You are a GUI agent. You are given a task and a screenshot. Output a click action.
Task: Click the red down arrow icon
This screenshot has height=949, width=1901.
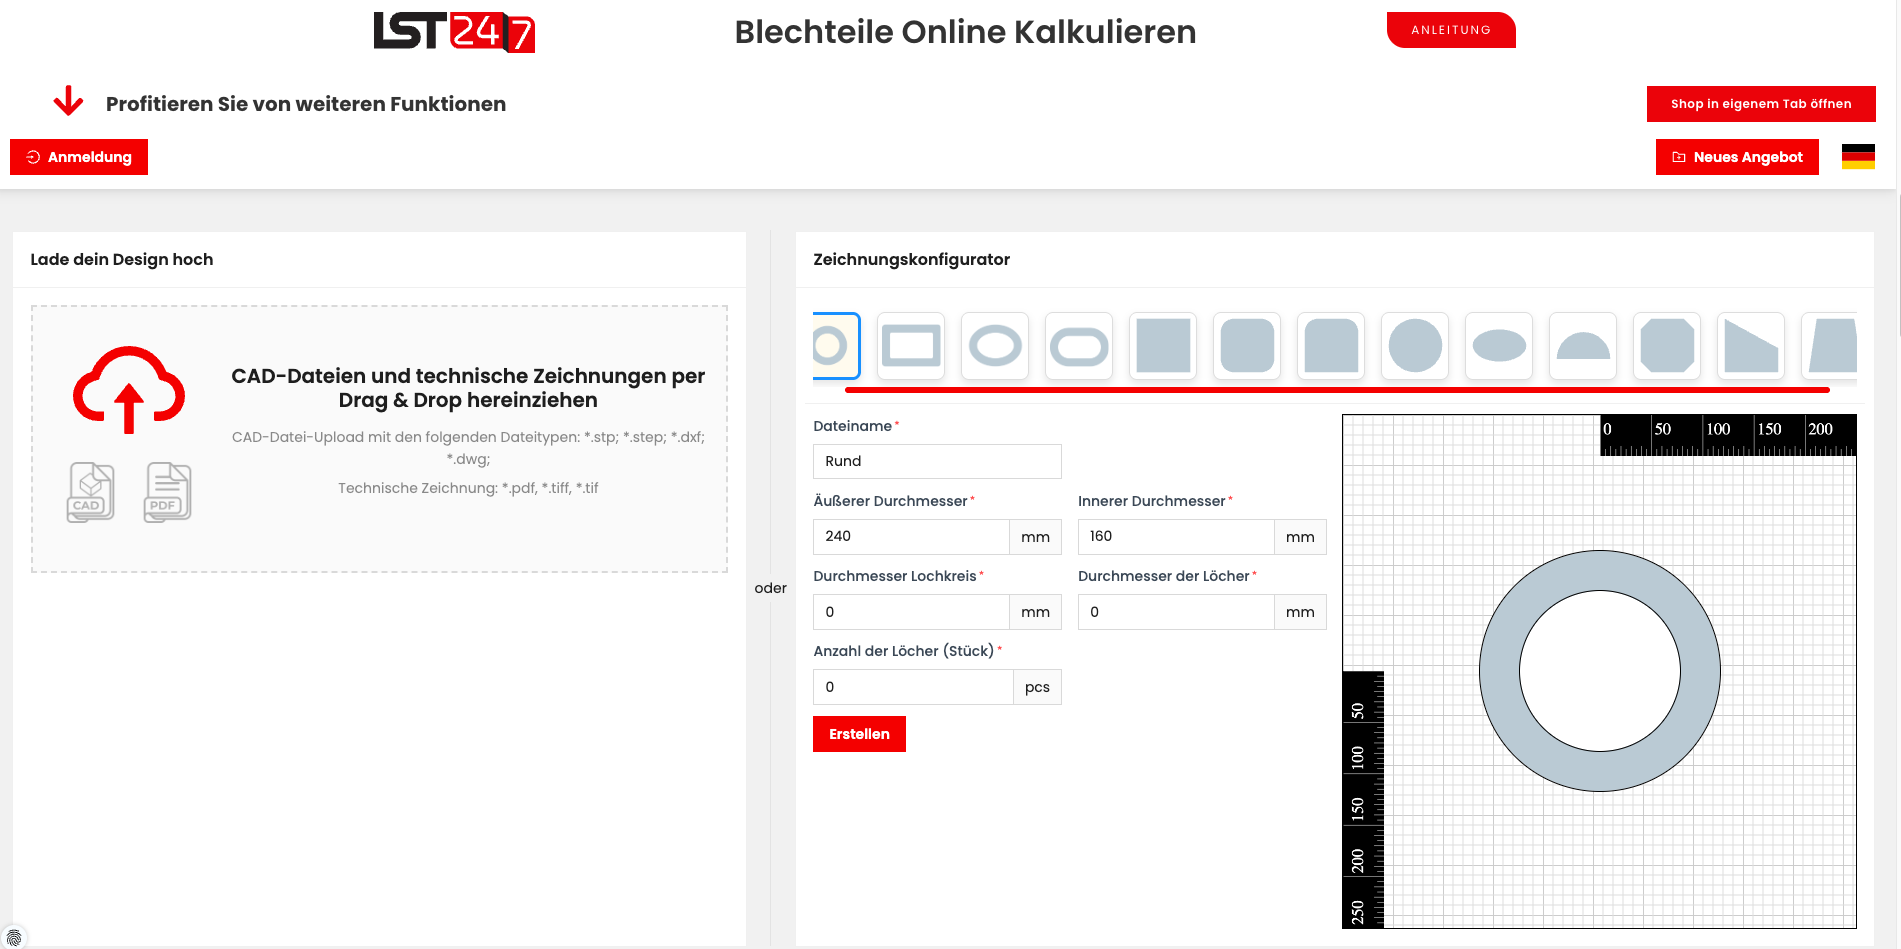click(x=68, y=101)
